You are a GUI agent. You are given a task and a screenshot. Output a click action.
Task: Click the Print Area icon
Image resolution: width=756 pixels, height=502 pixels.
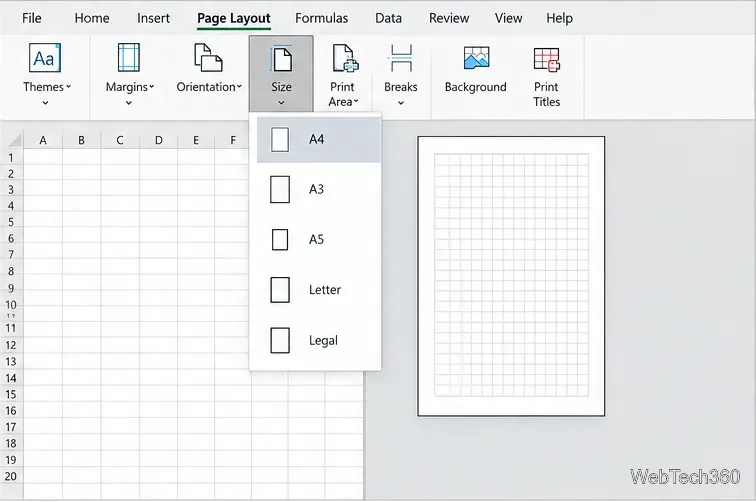click(x=345, y=57)
